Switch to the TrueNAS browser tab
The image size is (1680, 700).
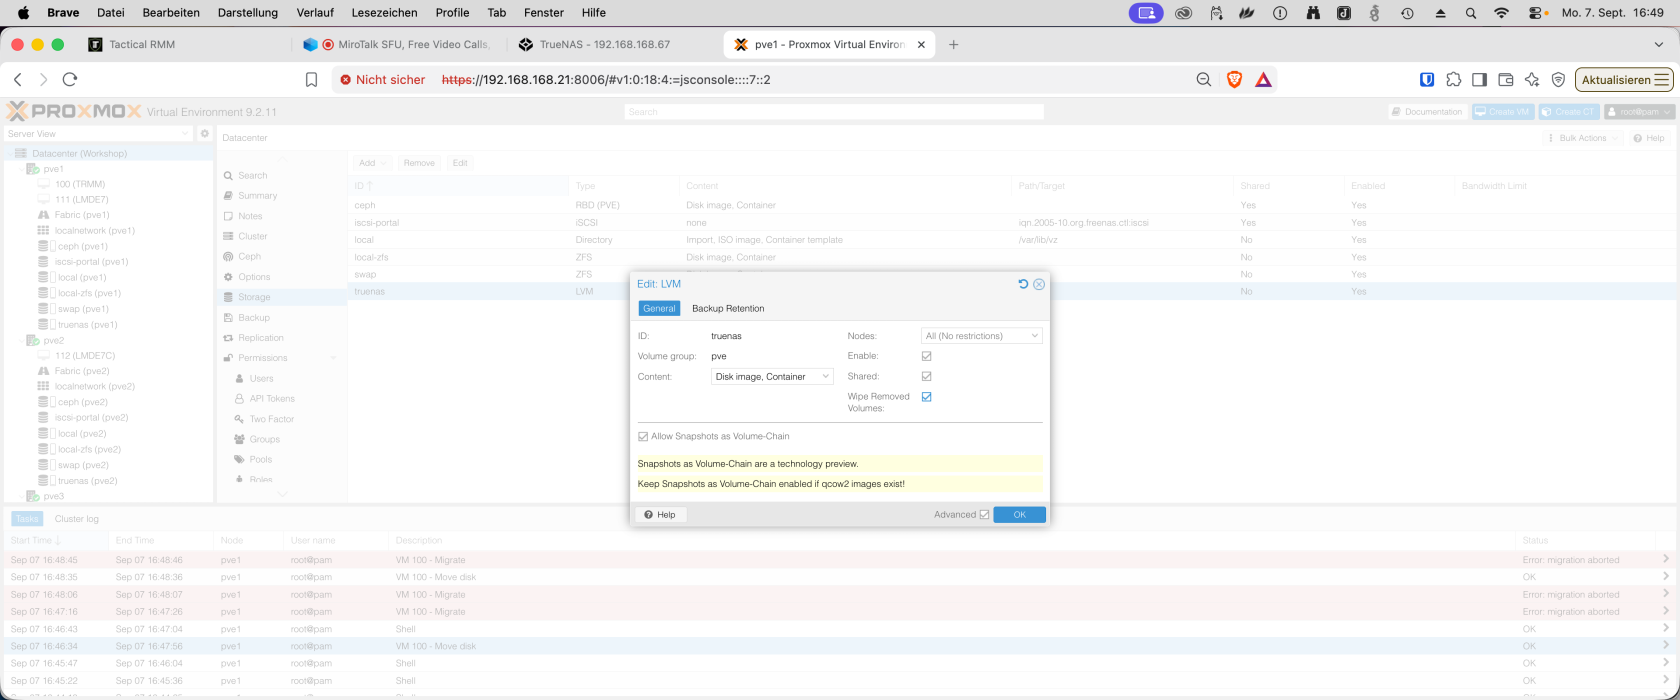click(605, 44)
